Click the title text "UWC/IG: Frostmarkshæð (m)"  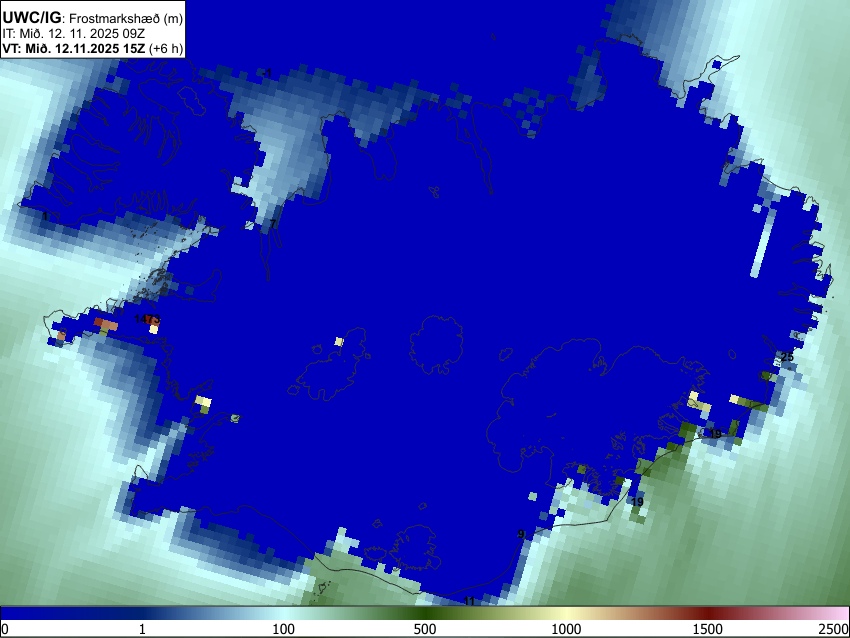(x=93, y=18)
